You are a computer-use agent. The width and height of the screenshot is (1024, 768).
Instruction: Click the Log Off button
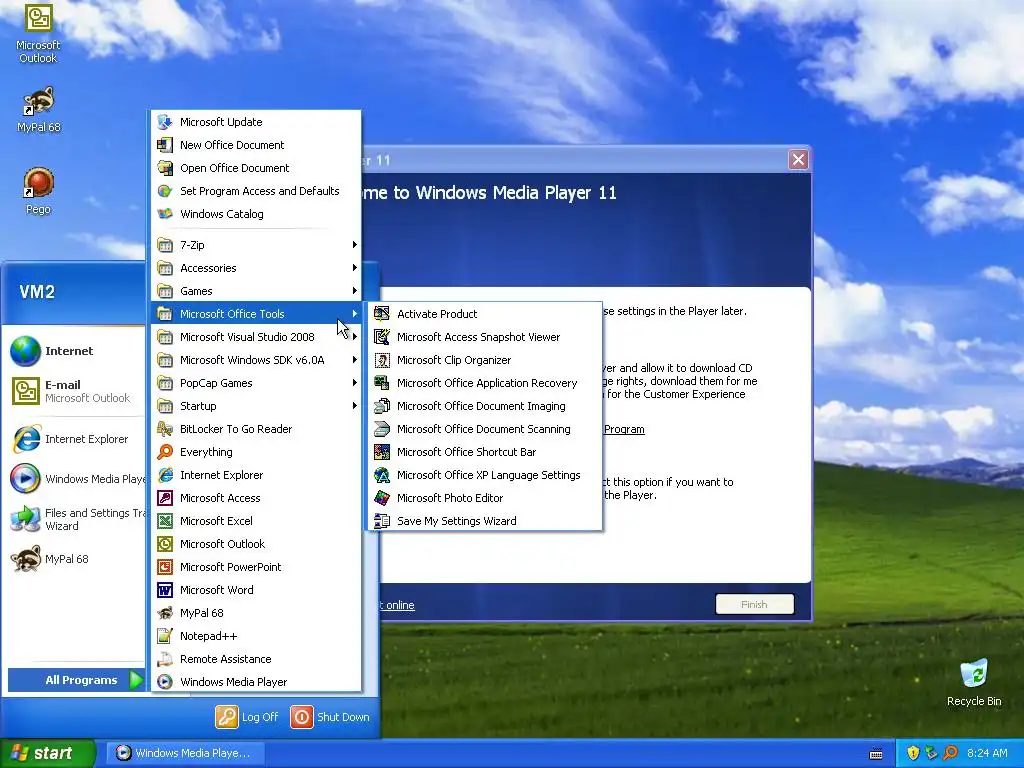[x=248, y=717]
